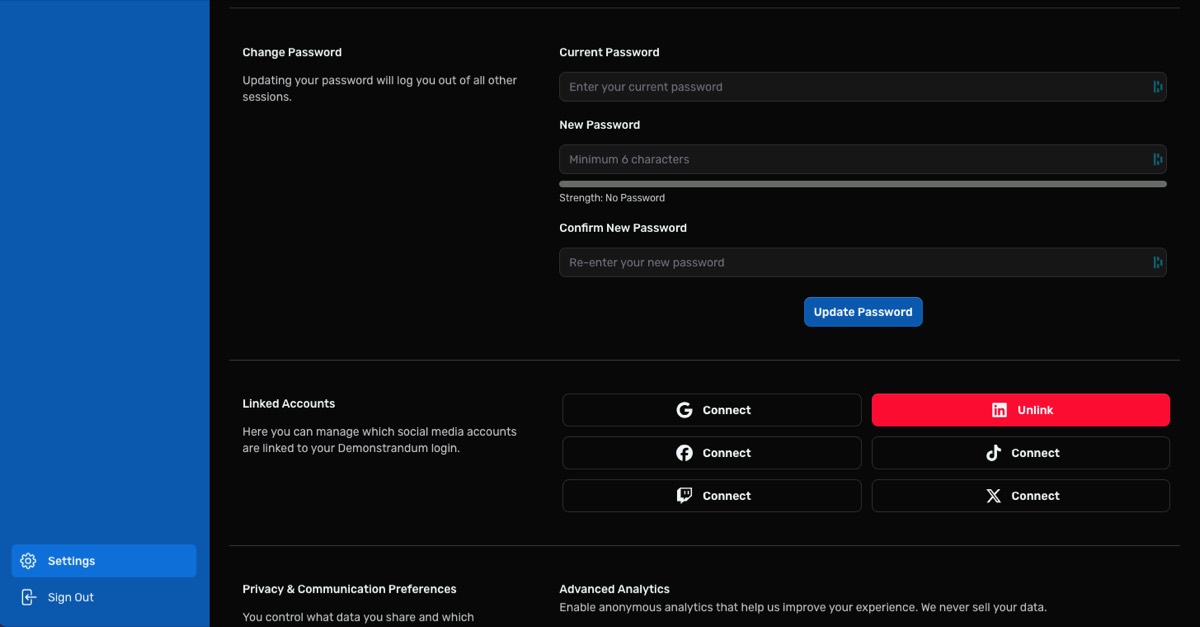Open Settings from the sidebar

(x=104, y=561)
